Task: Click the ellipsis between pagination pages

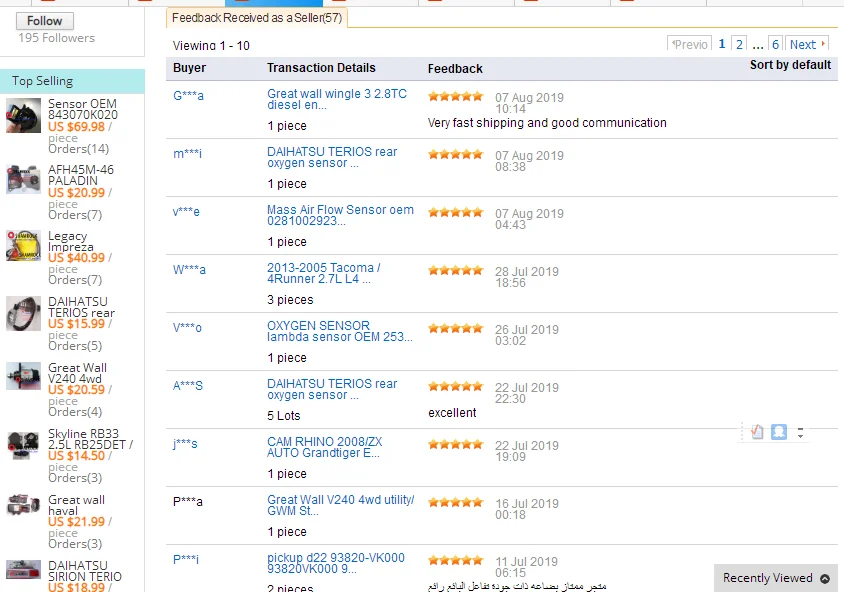Action: tap(757, 44)
